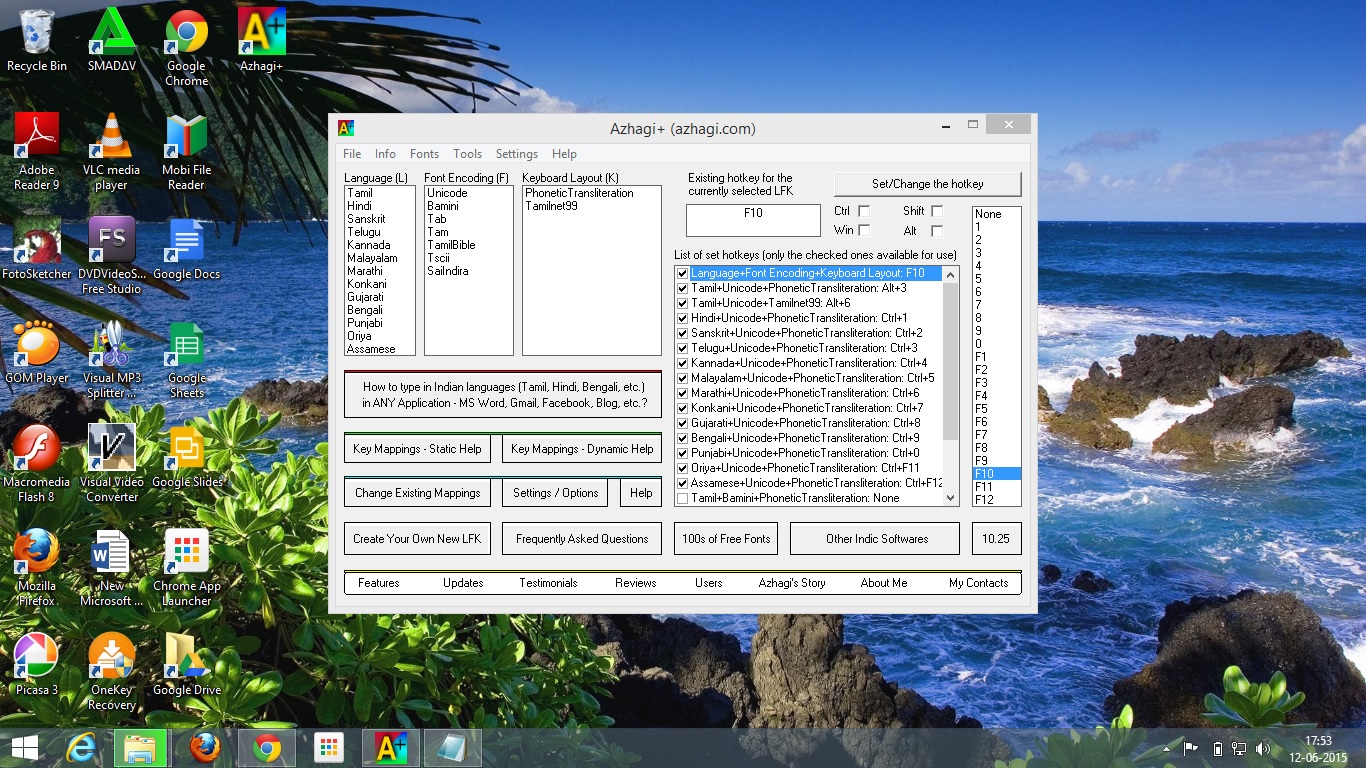Screen dimensions: 1366x768
Task: Click the existing hotkey F10 field
Action: pos(753,220)
